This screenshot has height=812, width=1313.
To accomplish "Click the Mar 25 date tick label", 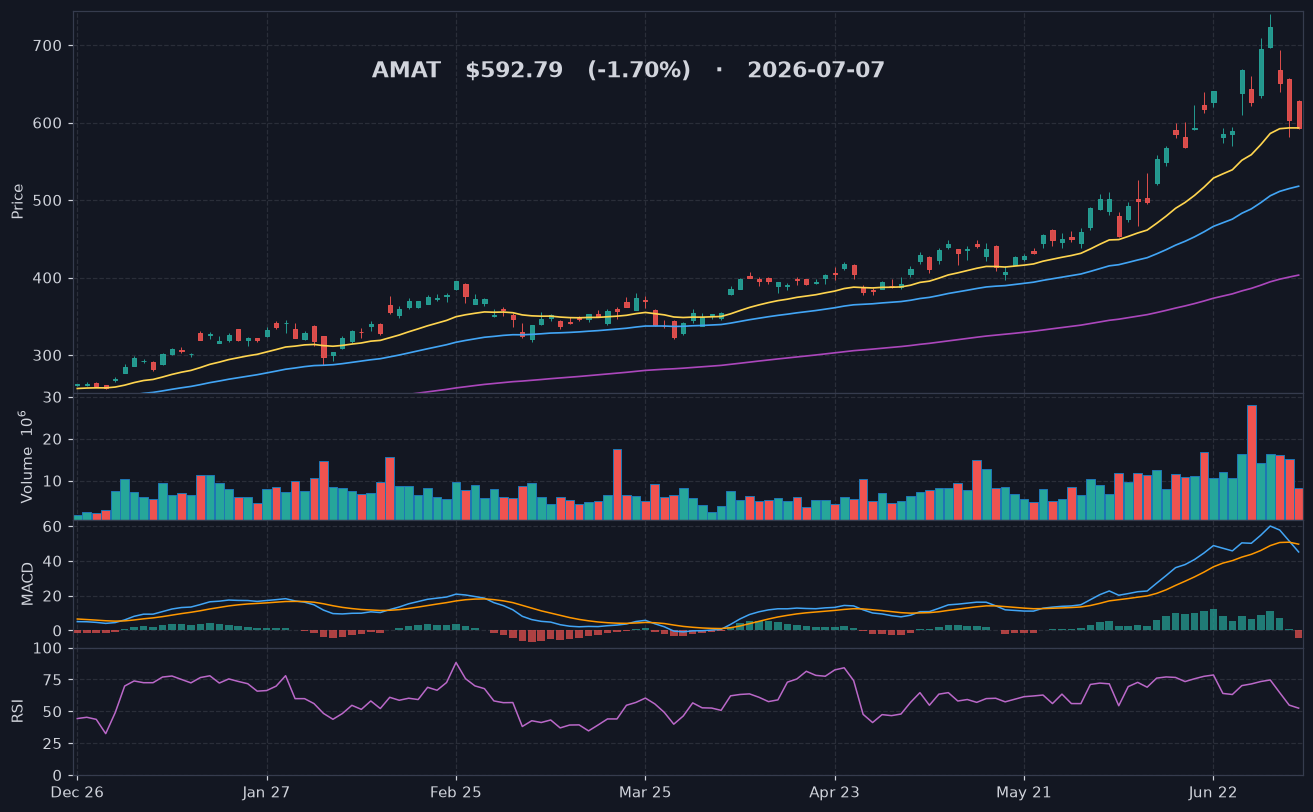I will (x=645, y=792).
